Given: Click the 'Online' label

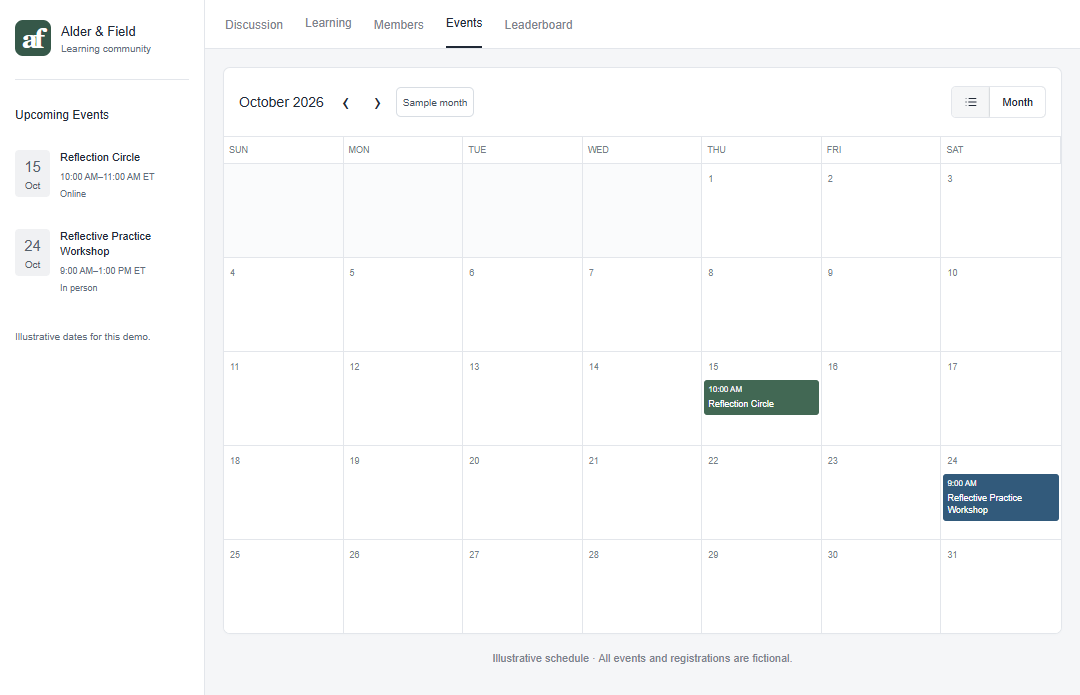Looking at the screenshot, I should (73, 194).
